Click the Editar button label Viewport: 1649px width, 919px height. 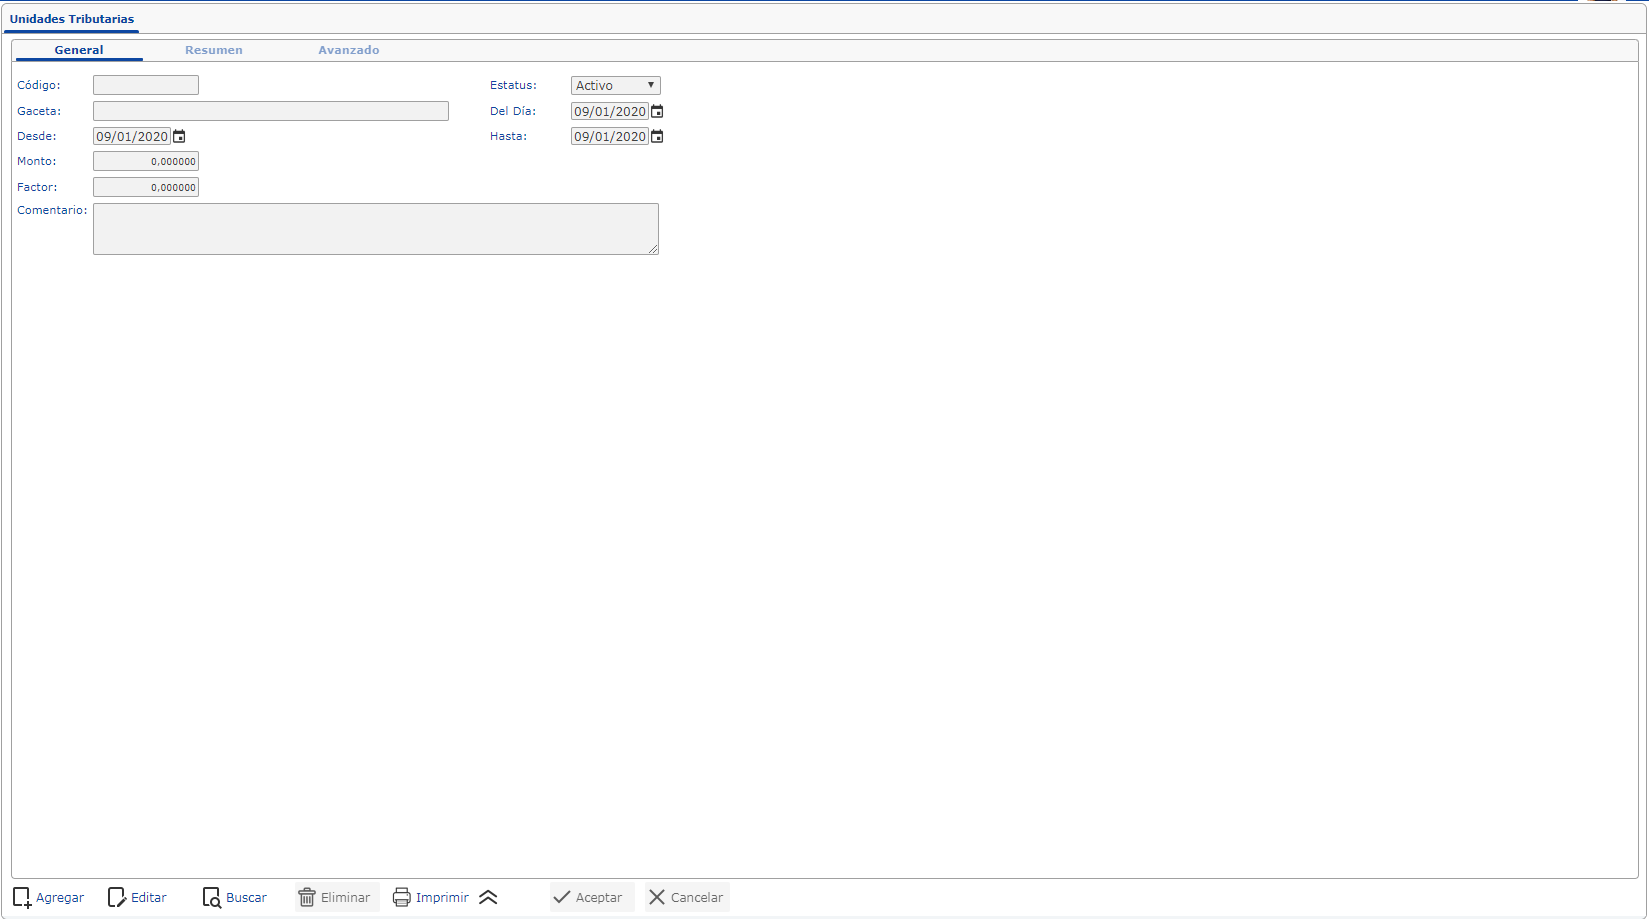[149, 898]
